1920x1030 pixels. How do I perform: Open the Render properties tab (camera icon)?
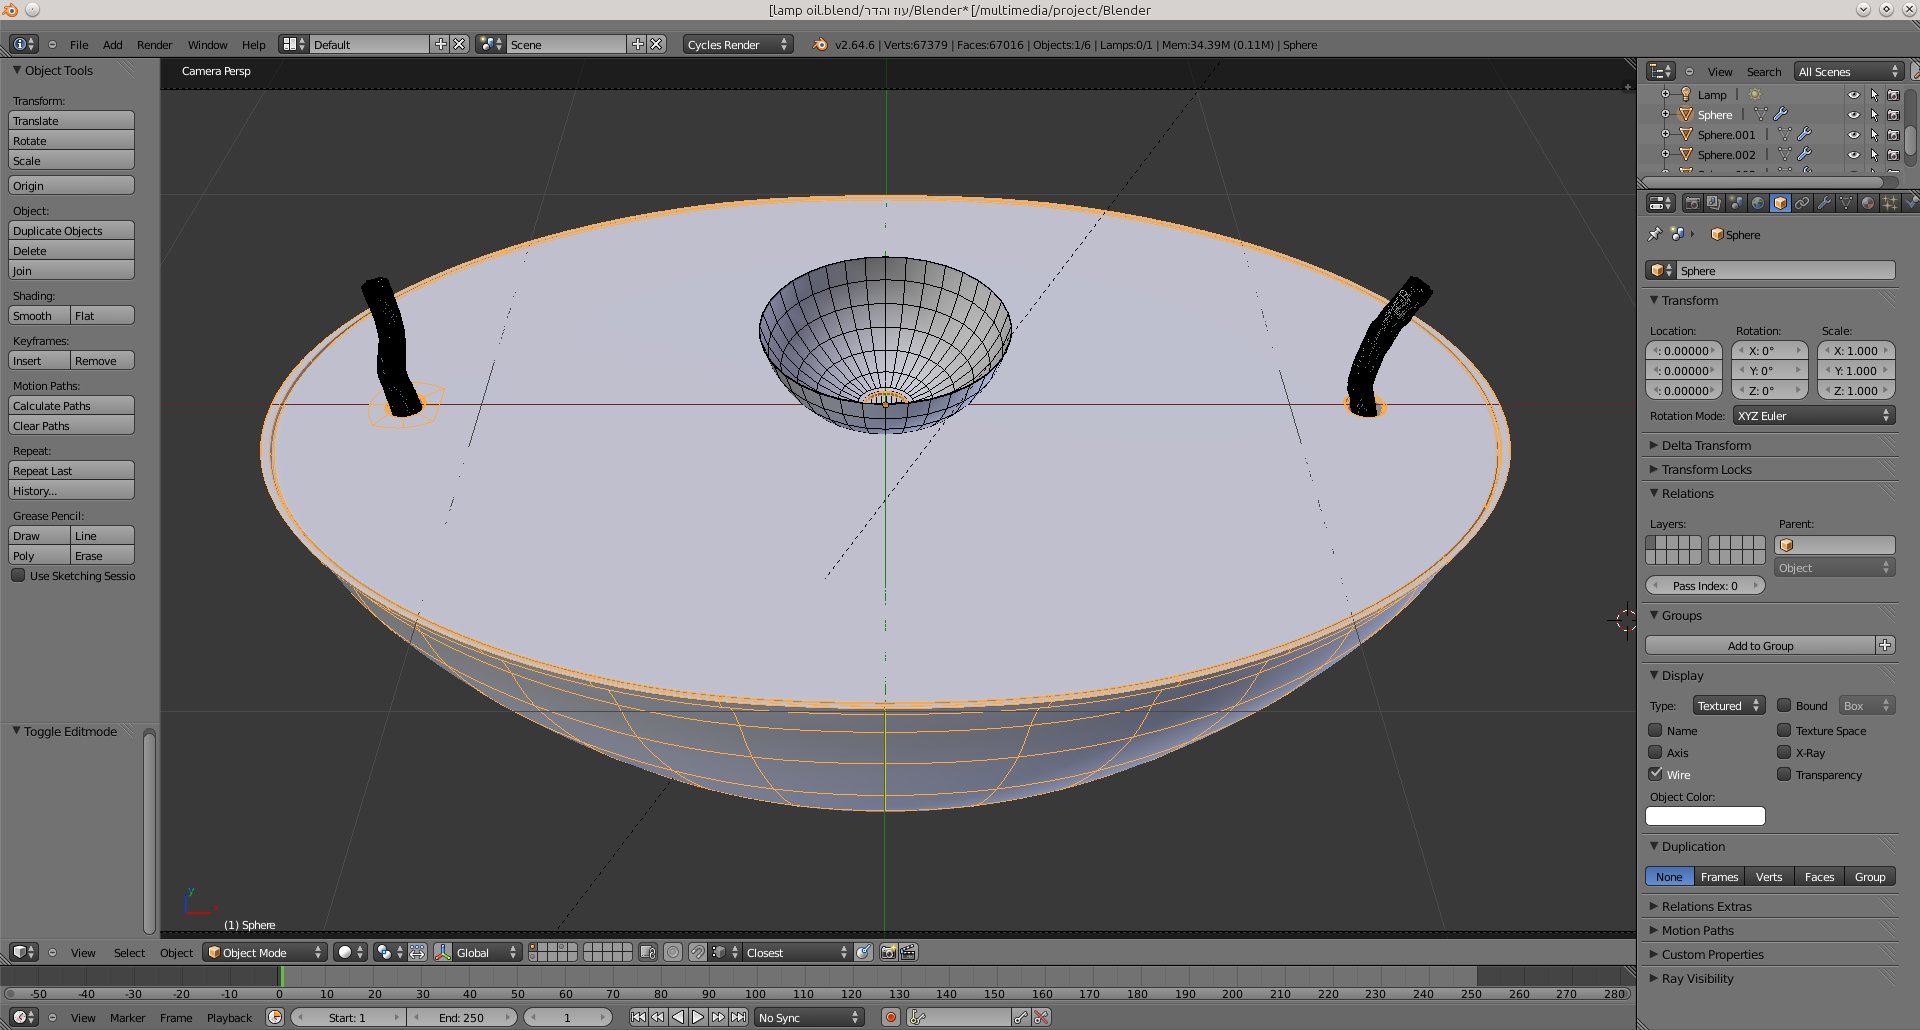(x=1692, y=203)
